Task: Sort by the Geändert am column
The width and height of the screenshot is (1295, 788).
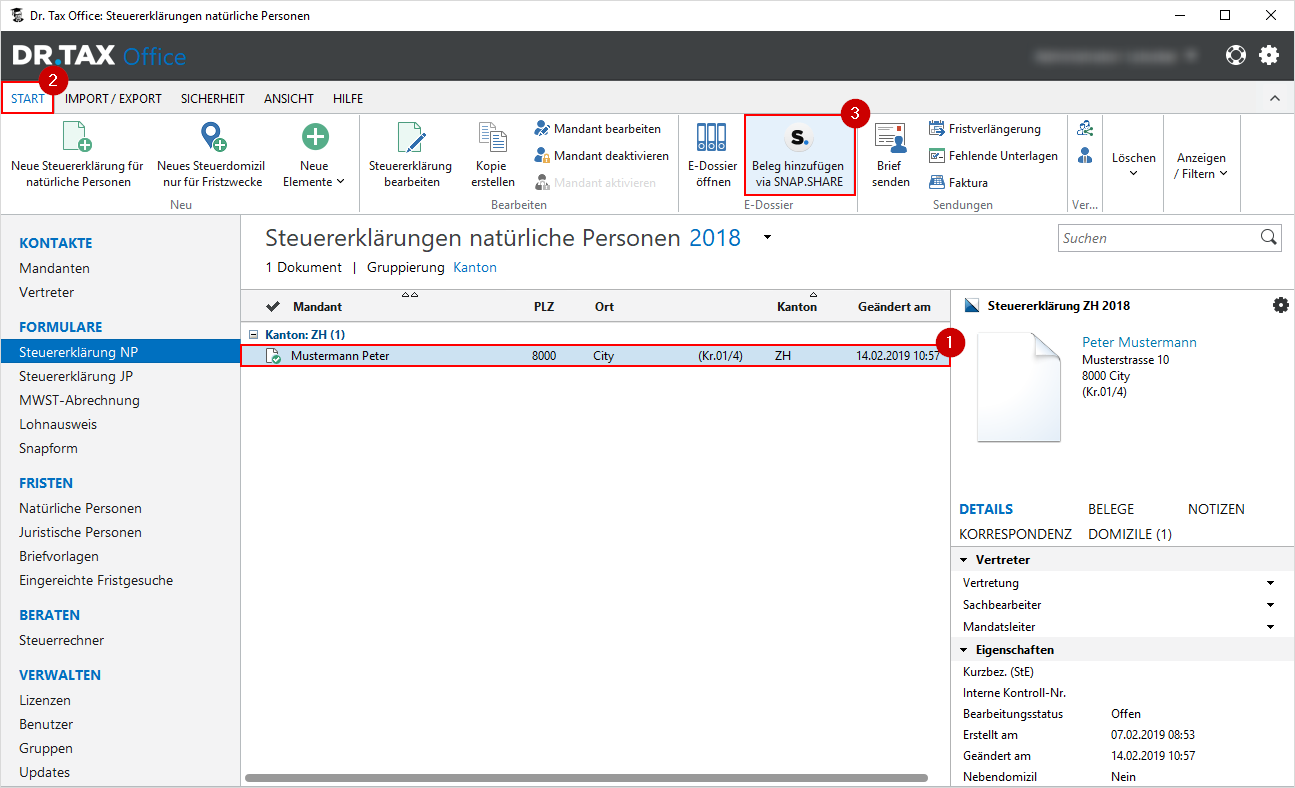Action: [x=894, y=307]
